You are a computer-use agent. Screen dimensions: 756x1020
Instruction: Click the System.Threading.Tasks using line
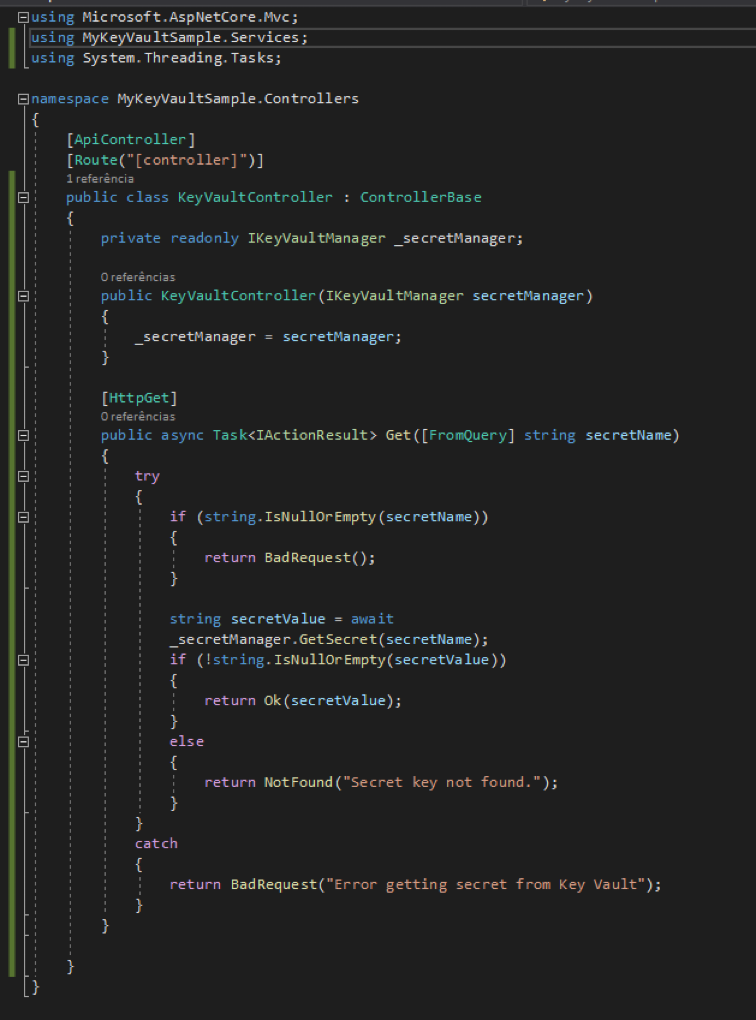[x=156, y=58]
